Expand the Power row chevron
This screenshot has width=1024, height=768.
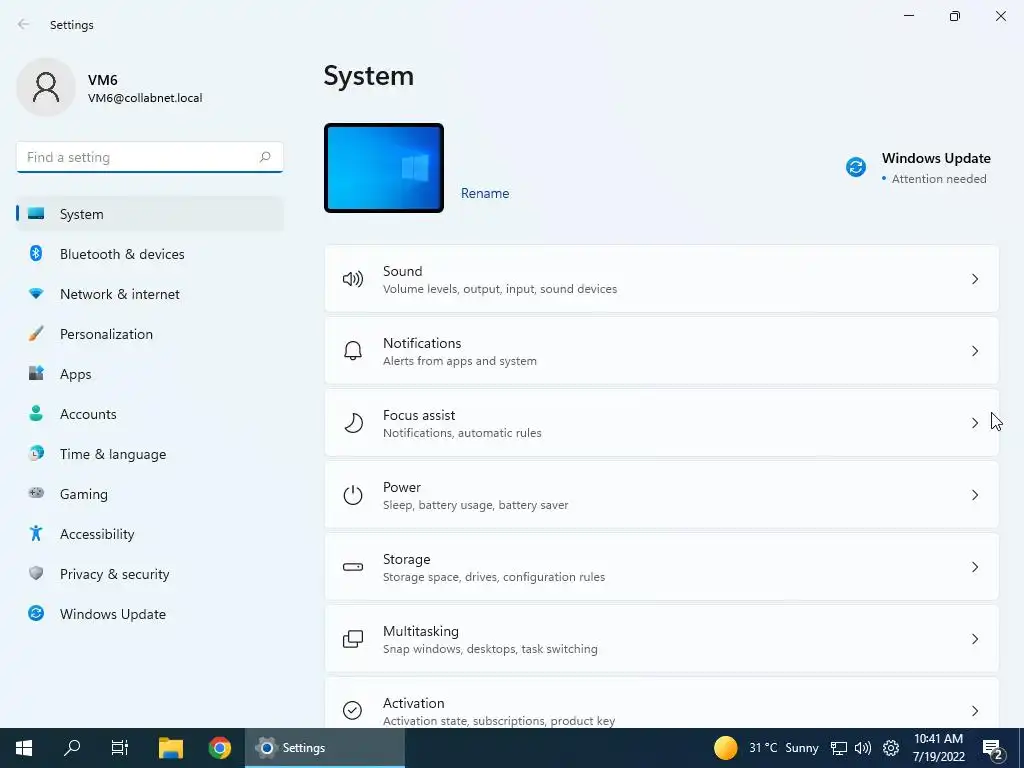[974, 495]
